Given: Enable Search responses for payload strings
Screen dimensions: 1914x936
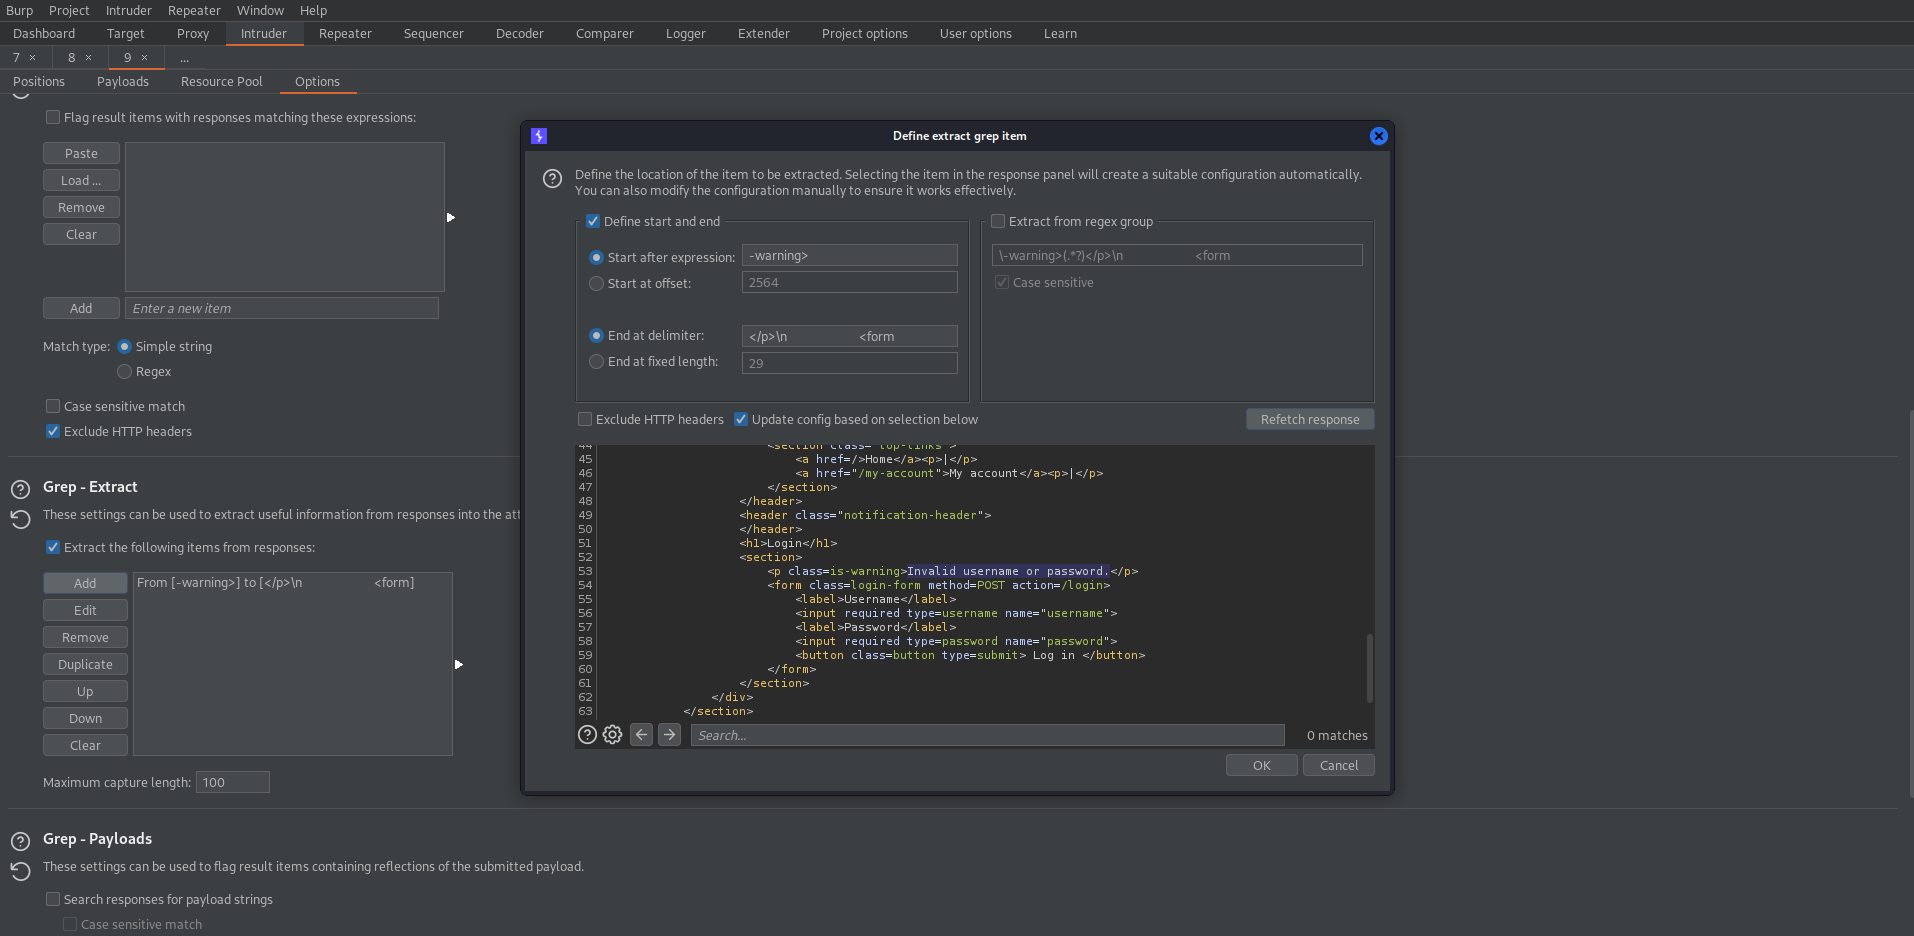Looking at the screenshot, I should click(53, 899).
